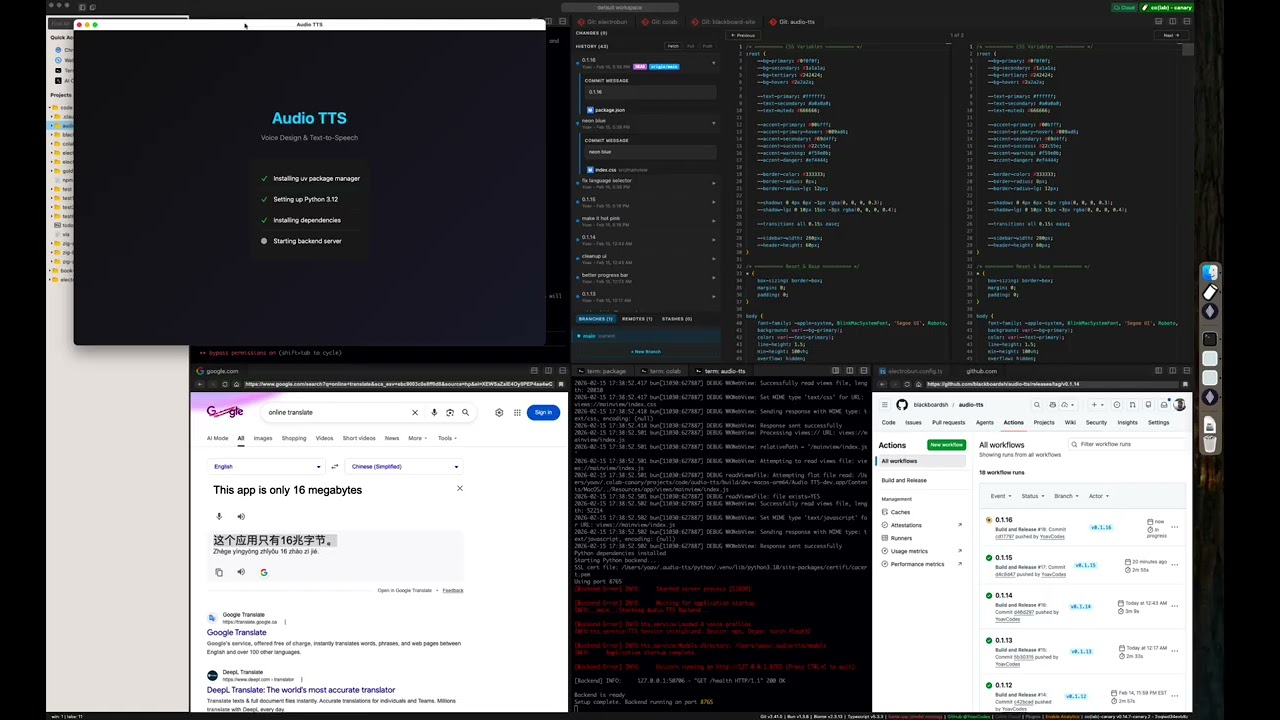
Task: Listen to the Chinese translation speaker icon
Action: [241, 572]
